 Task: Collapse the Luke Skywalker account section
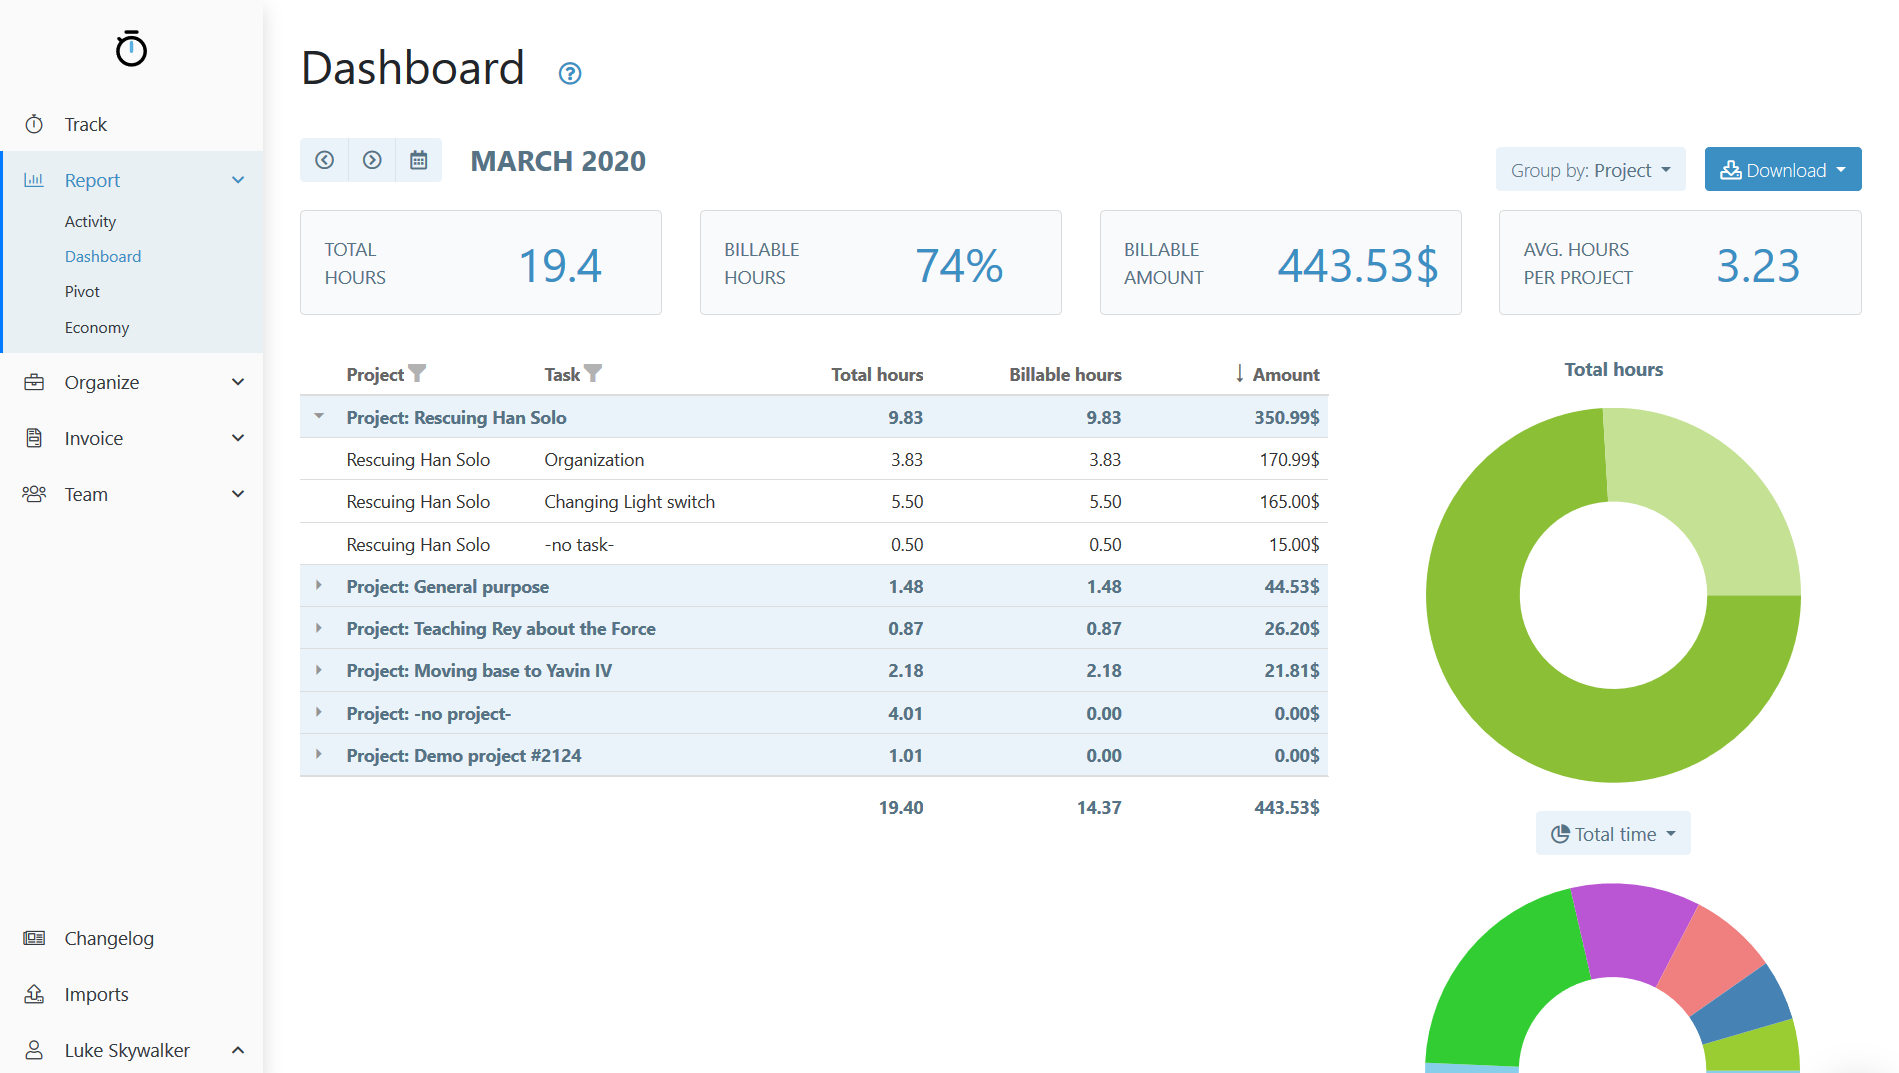238,1050
